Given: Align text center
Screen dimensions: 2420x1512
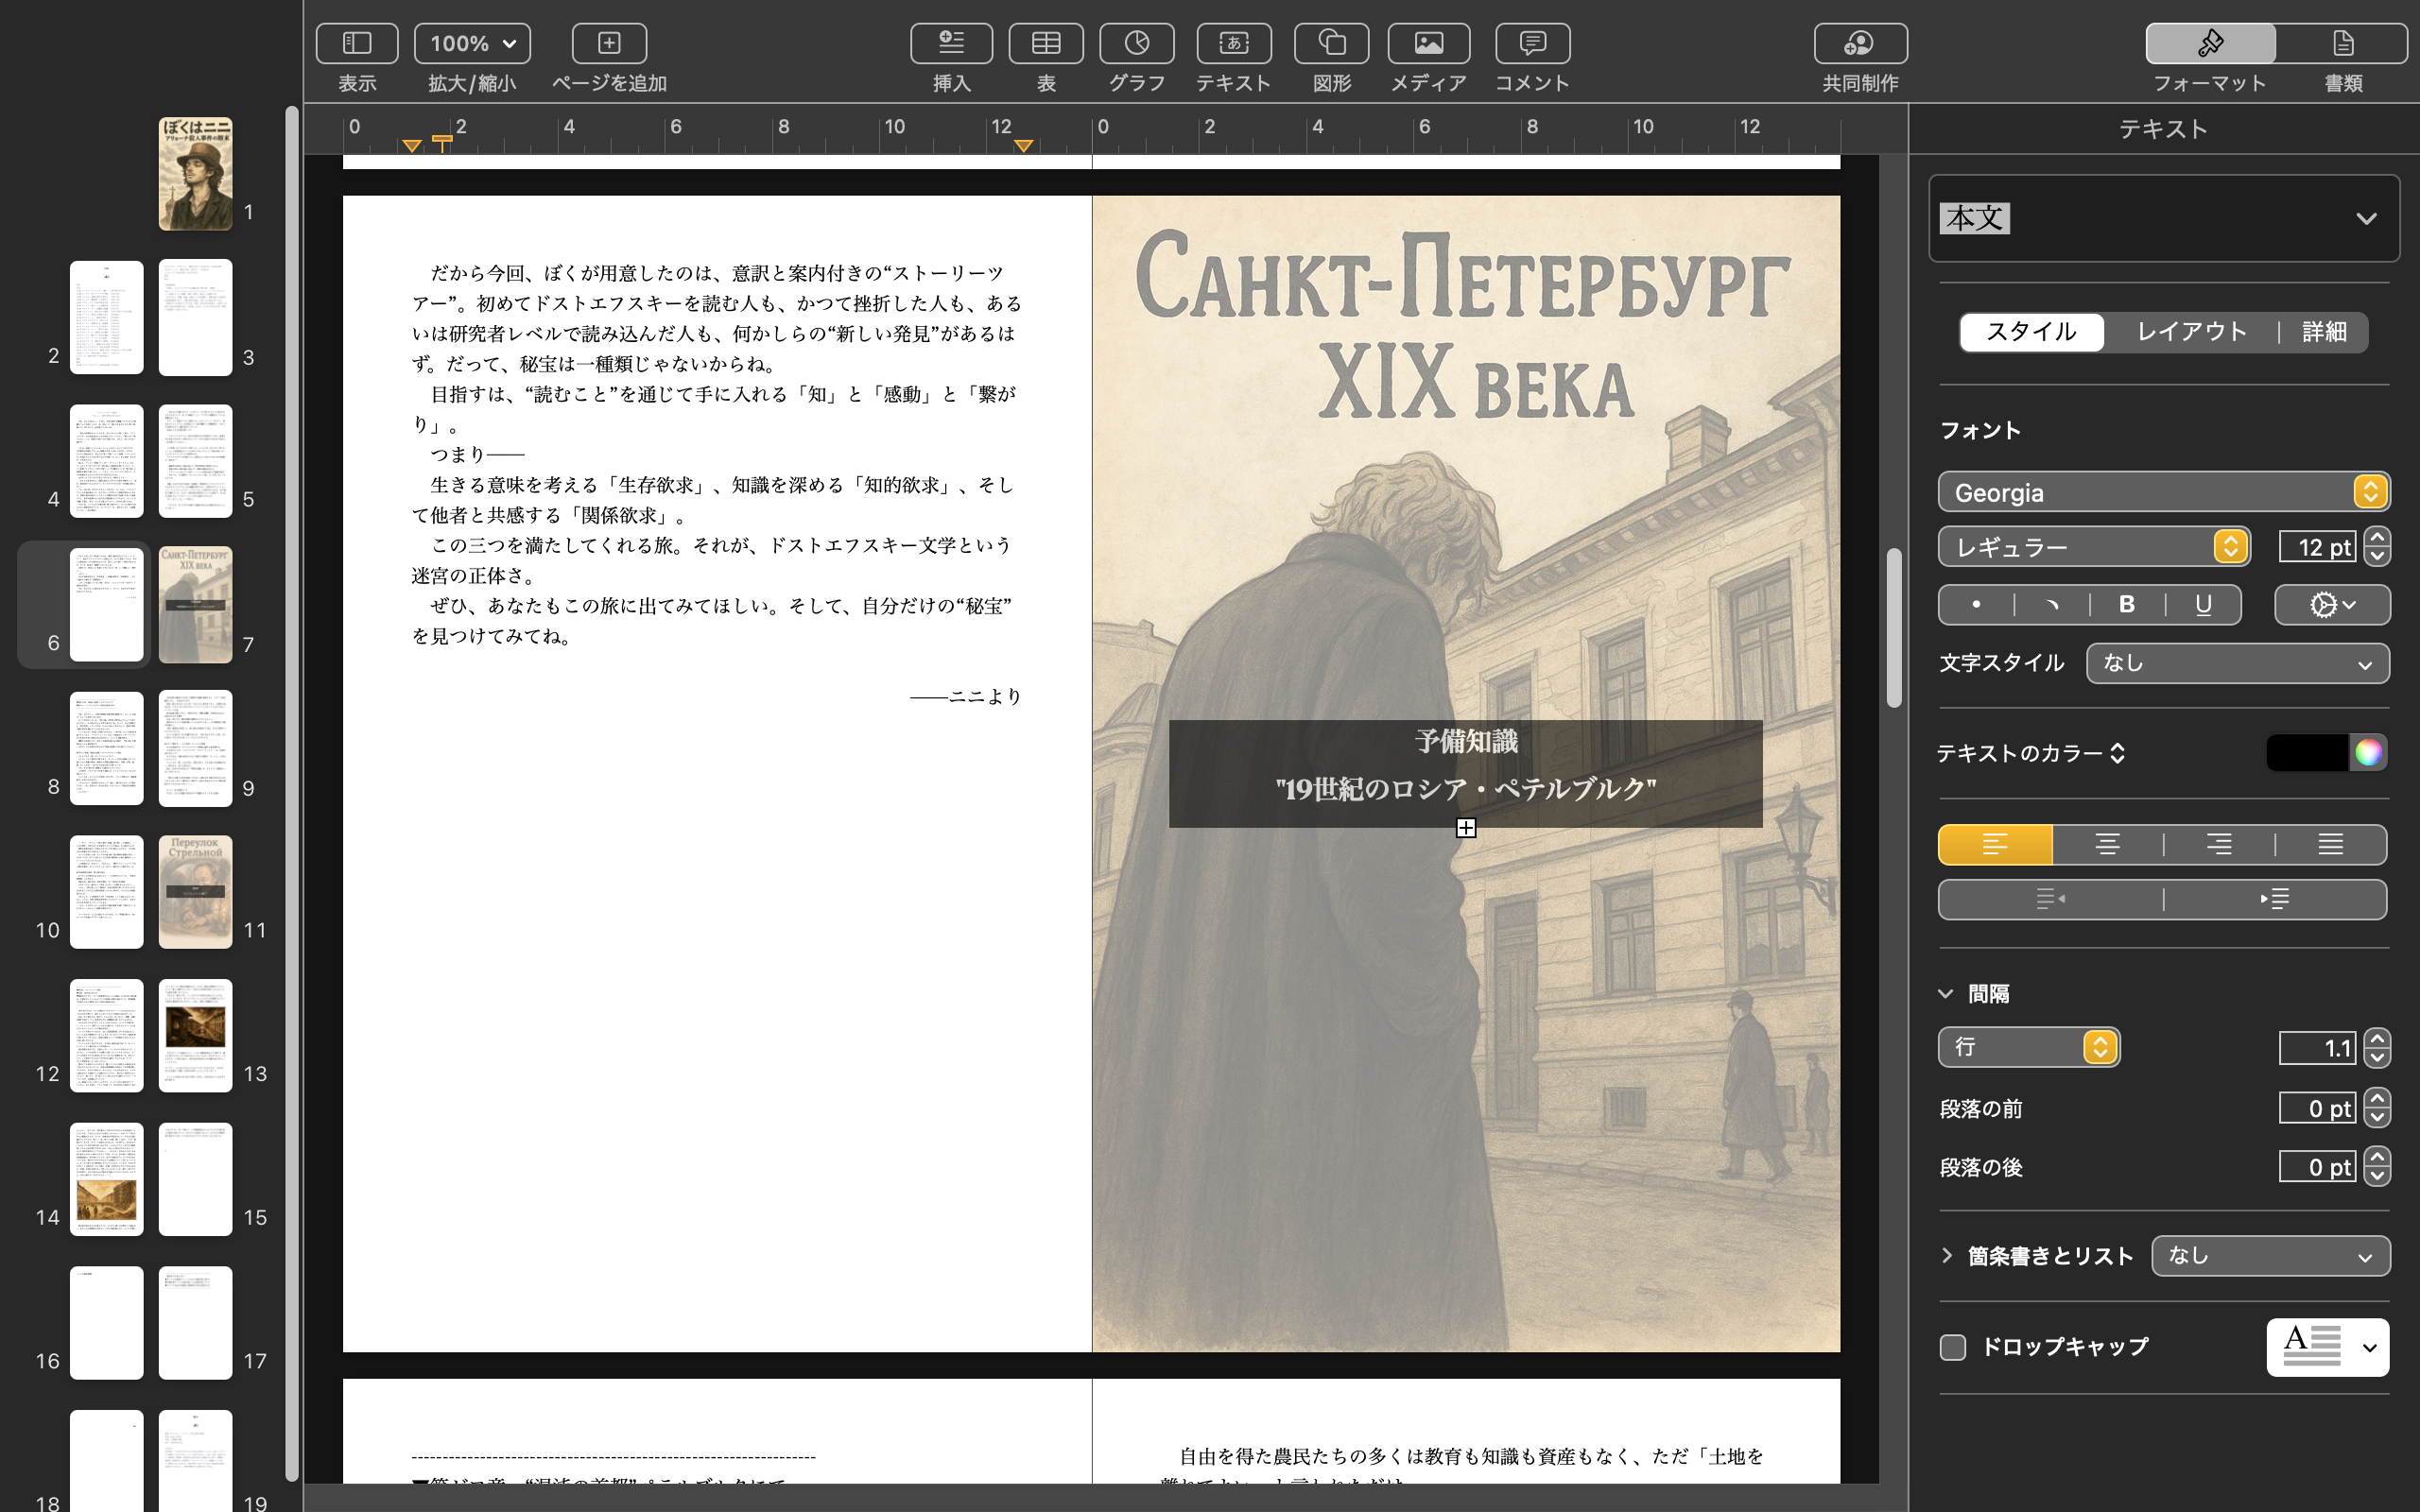Looking at the screenshot, I should pos(2107,845).
